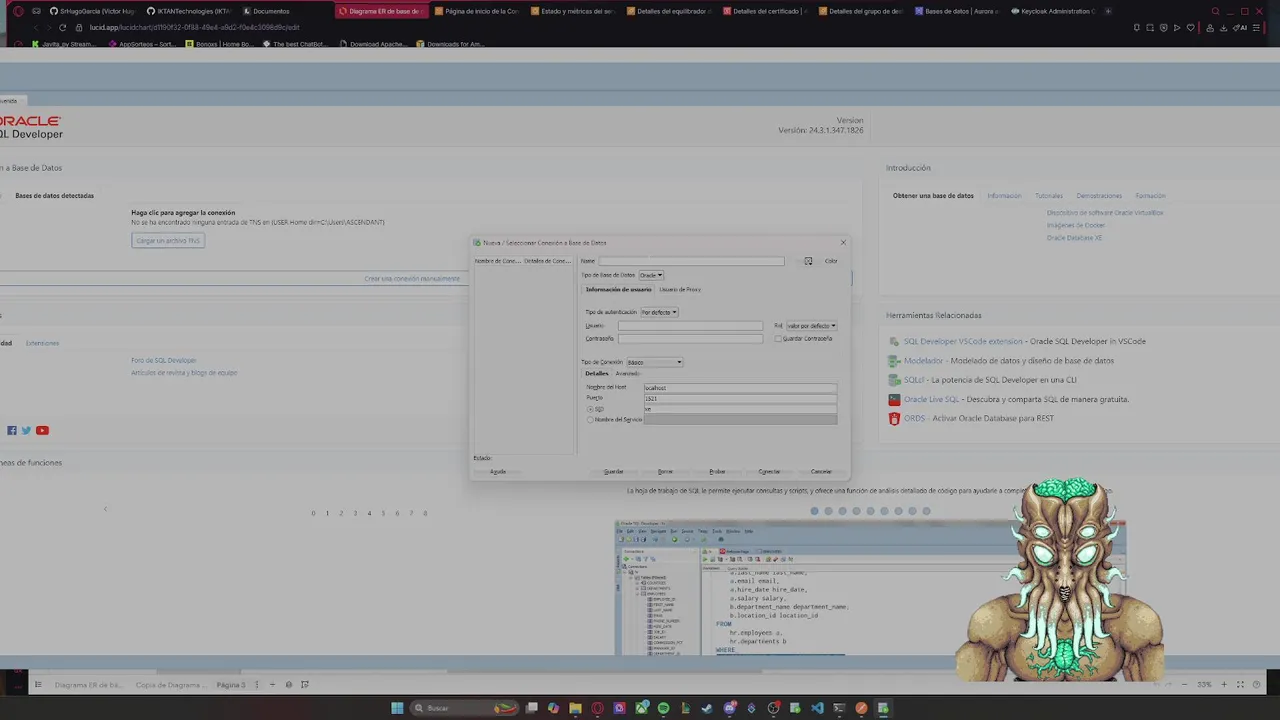This screenshot has height=720, width=1280.
Task: Switch to the Información tab in Introducción
Action: 1004,196
